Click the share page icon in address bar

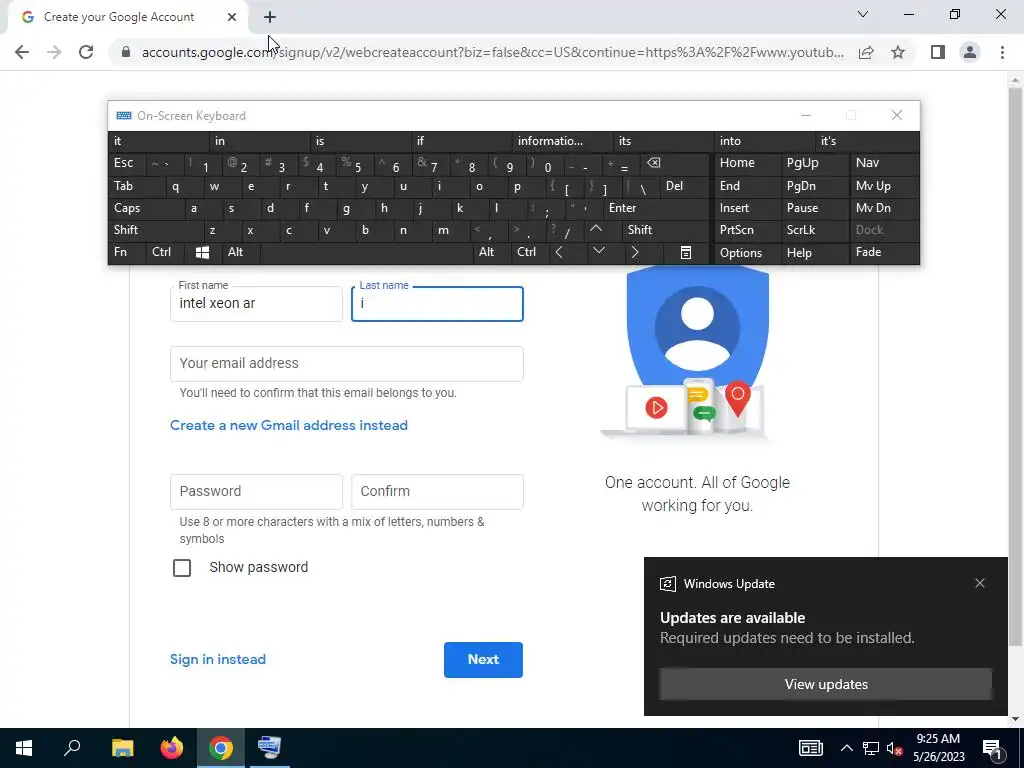(x=866, y=52)
